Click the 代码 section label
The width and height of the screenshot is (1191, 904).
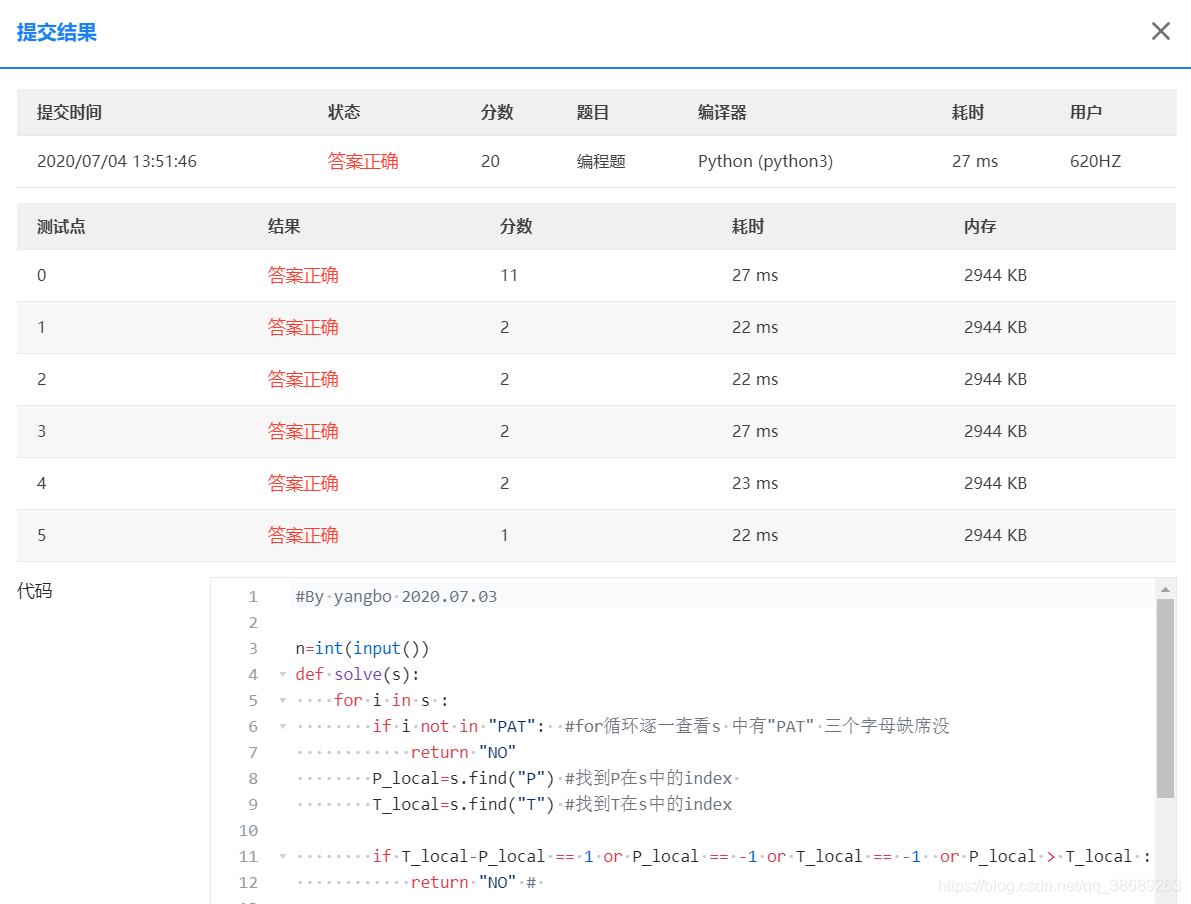(x=34, y=591)
